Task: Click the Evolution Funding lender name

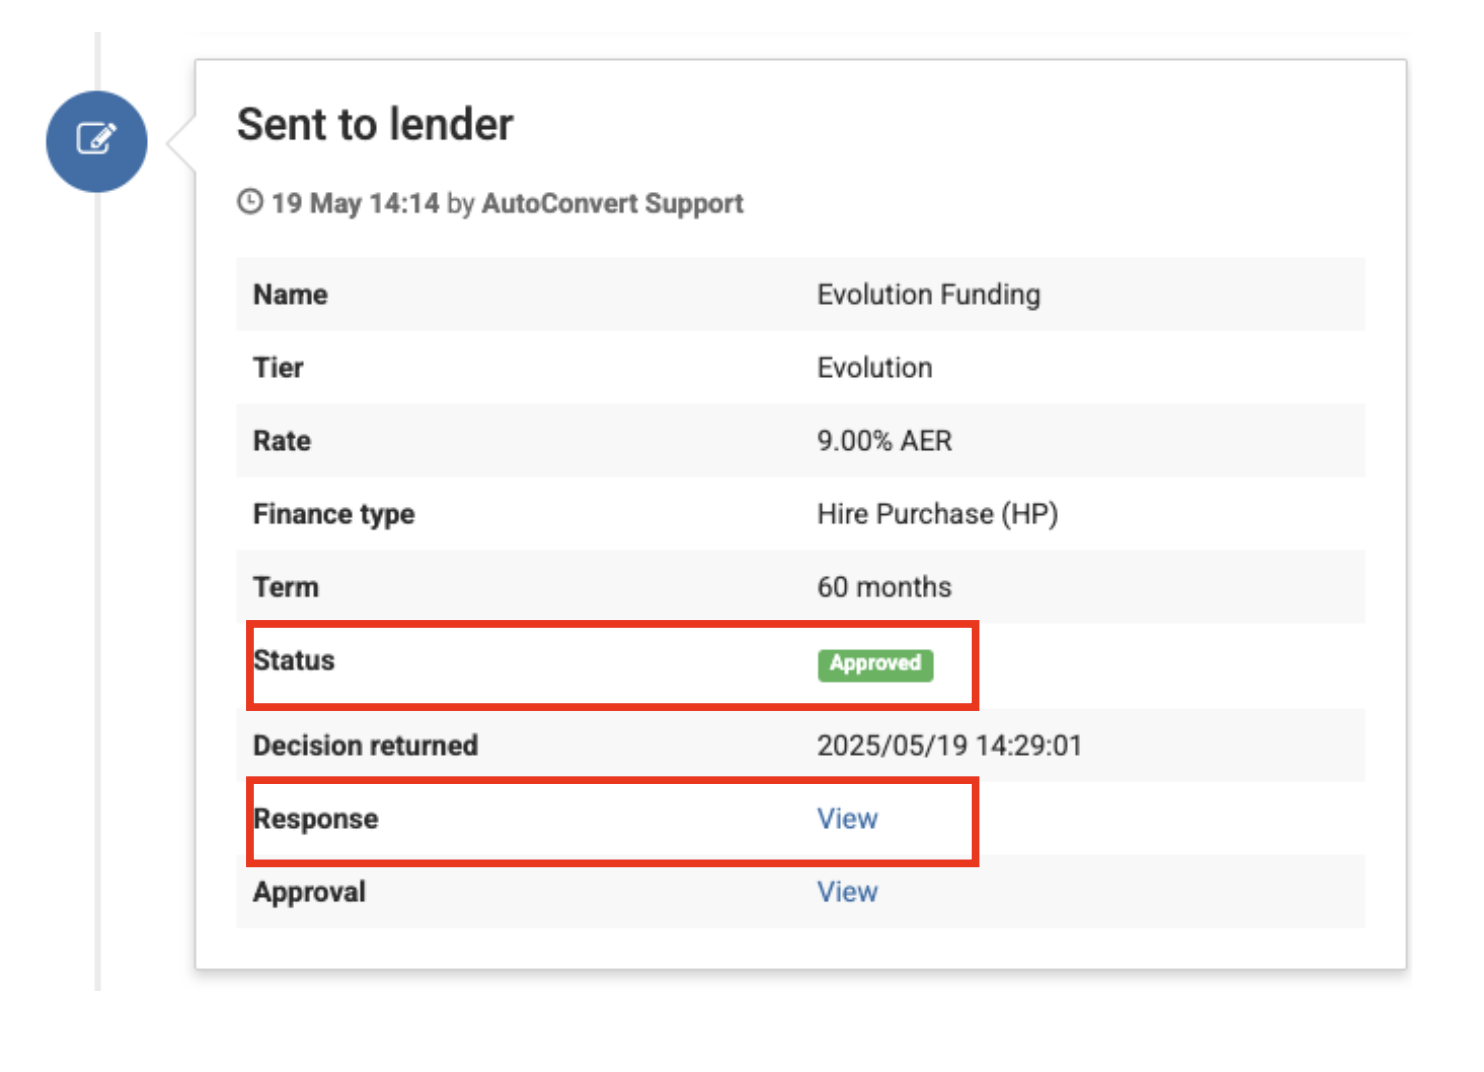Action: point(928,294)
